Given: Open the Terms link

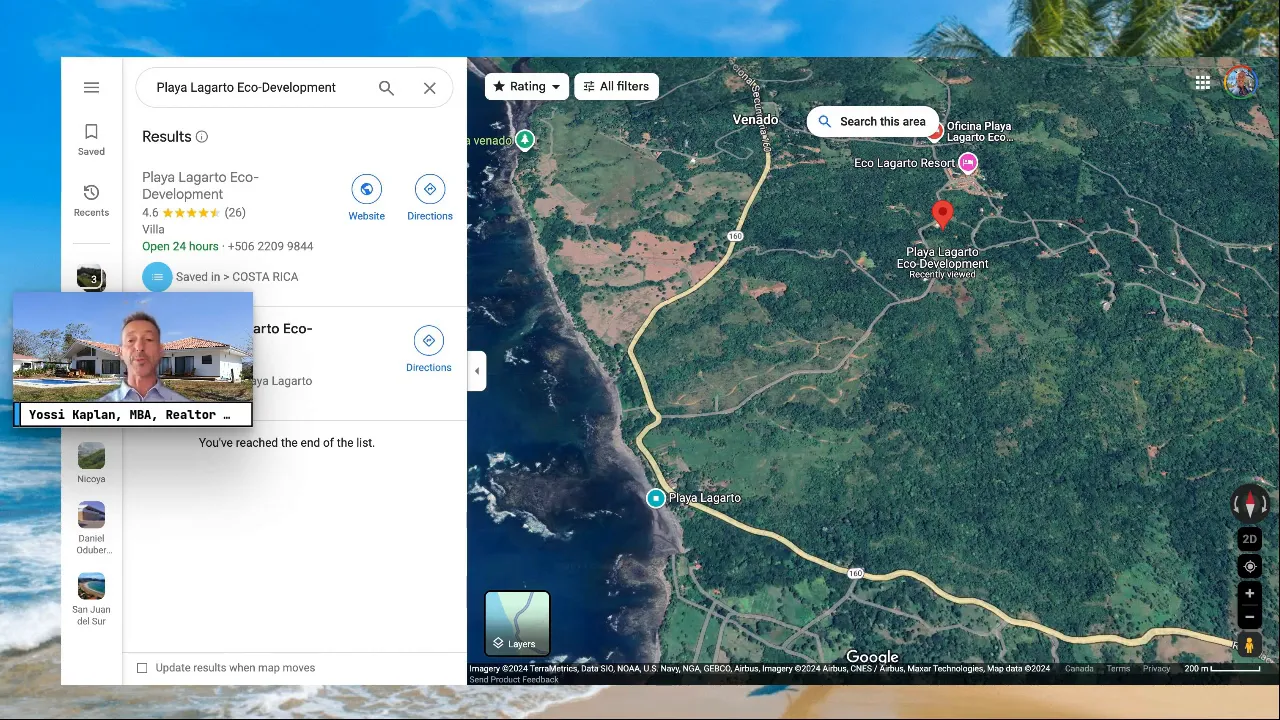Looking at the screenshot, I should tap(1118, 669).
